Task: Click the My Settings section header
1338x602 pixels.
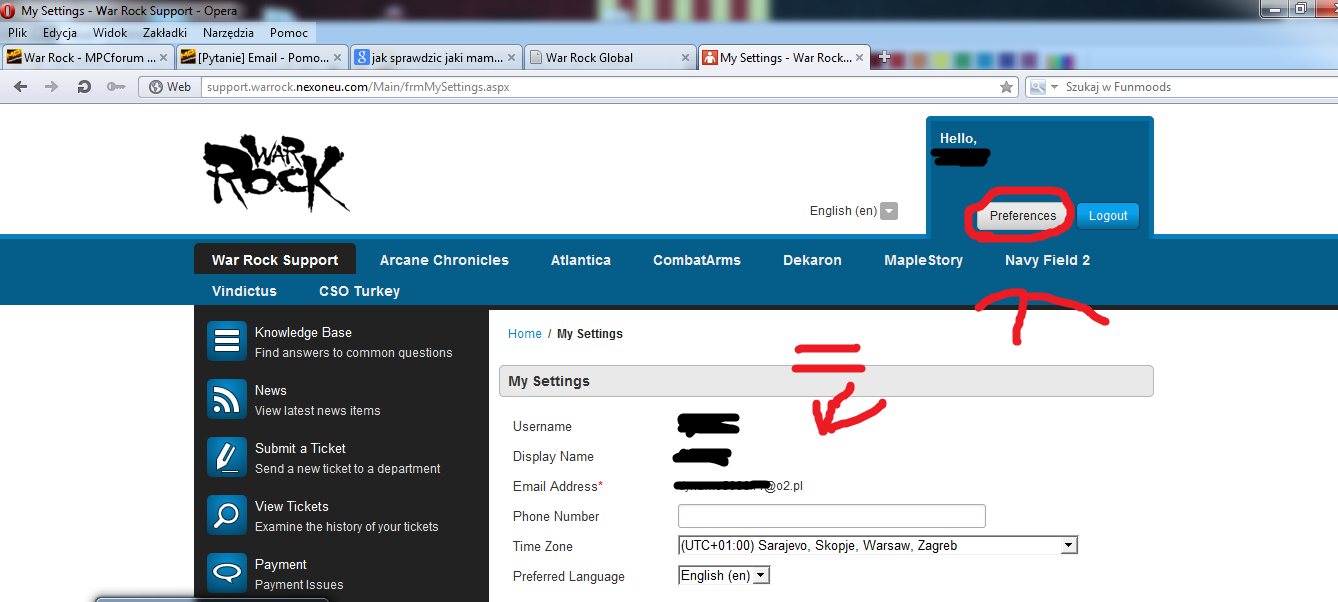Action: point(826,381)
